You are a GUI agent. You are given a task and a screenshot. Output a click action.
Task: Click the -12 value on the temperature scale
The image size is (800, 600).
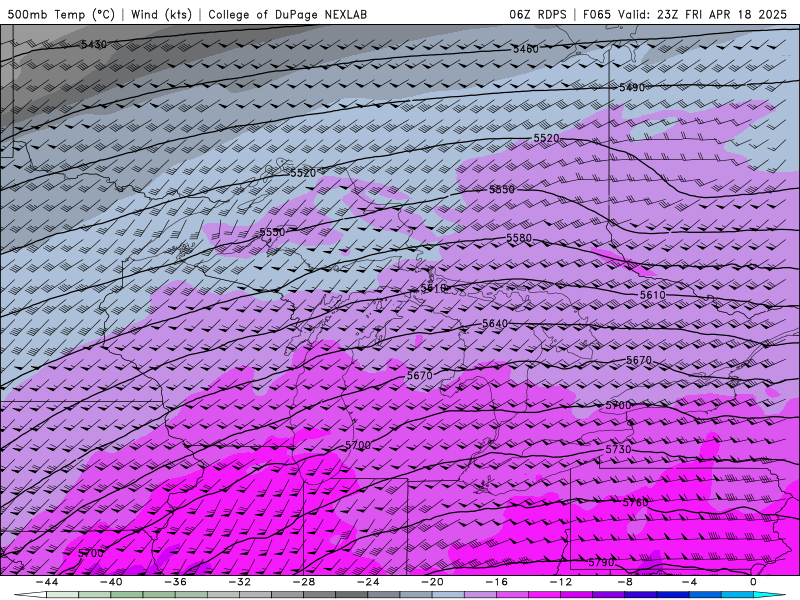click(x=561, y=582)
